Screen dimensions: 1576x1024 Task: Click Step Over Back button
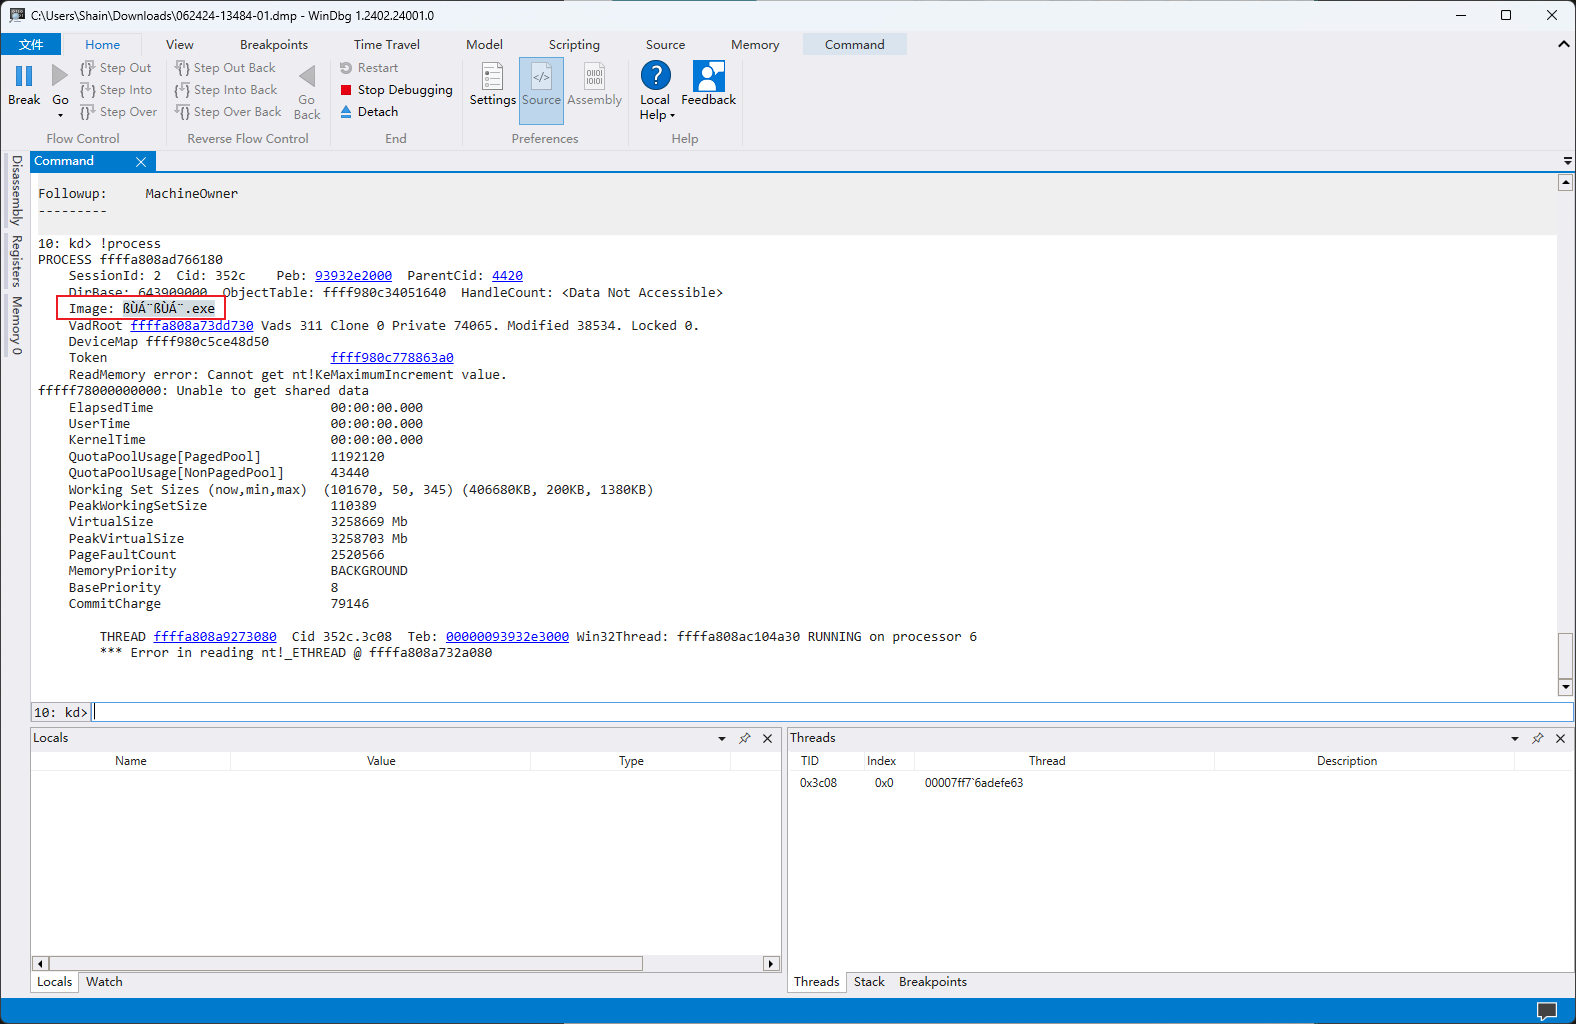228,112
